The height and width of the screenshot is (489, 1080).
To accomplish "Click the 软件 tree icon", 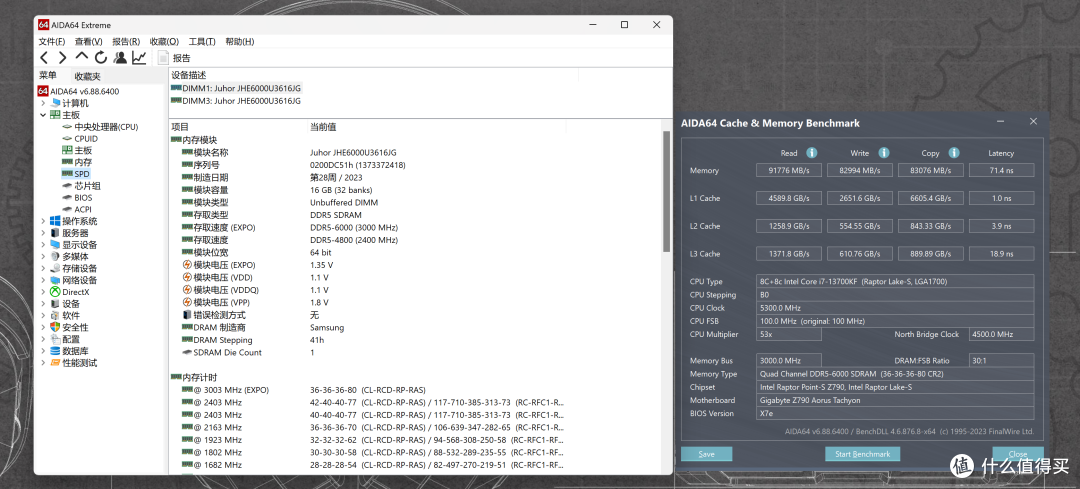I will (55, 315).
